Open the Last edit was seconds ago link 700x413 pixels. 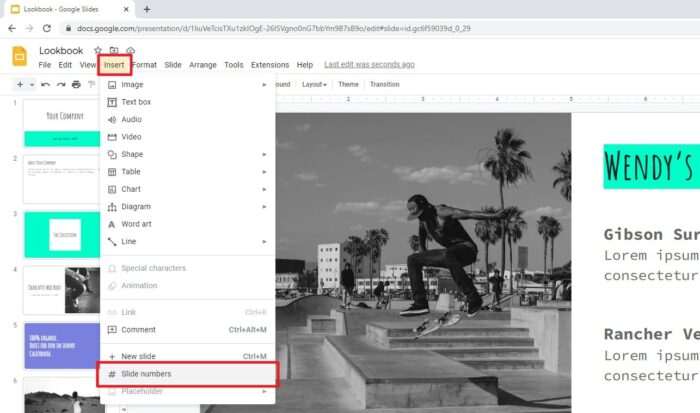pos(370,65)
